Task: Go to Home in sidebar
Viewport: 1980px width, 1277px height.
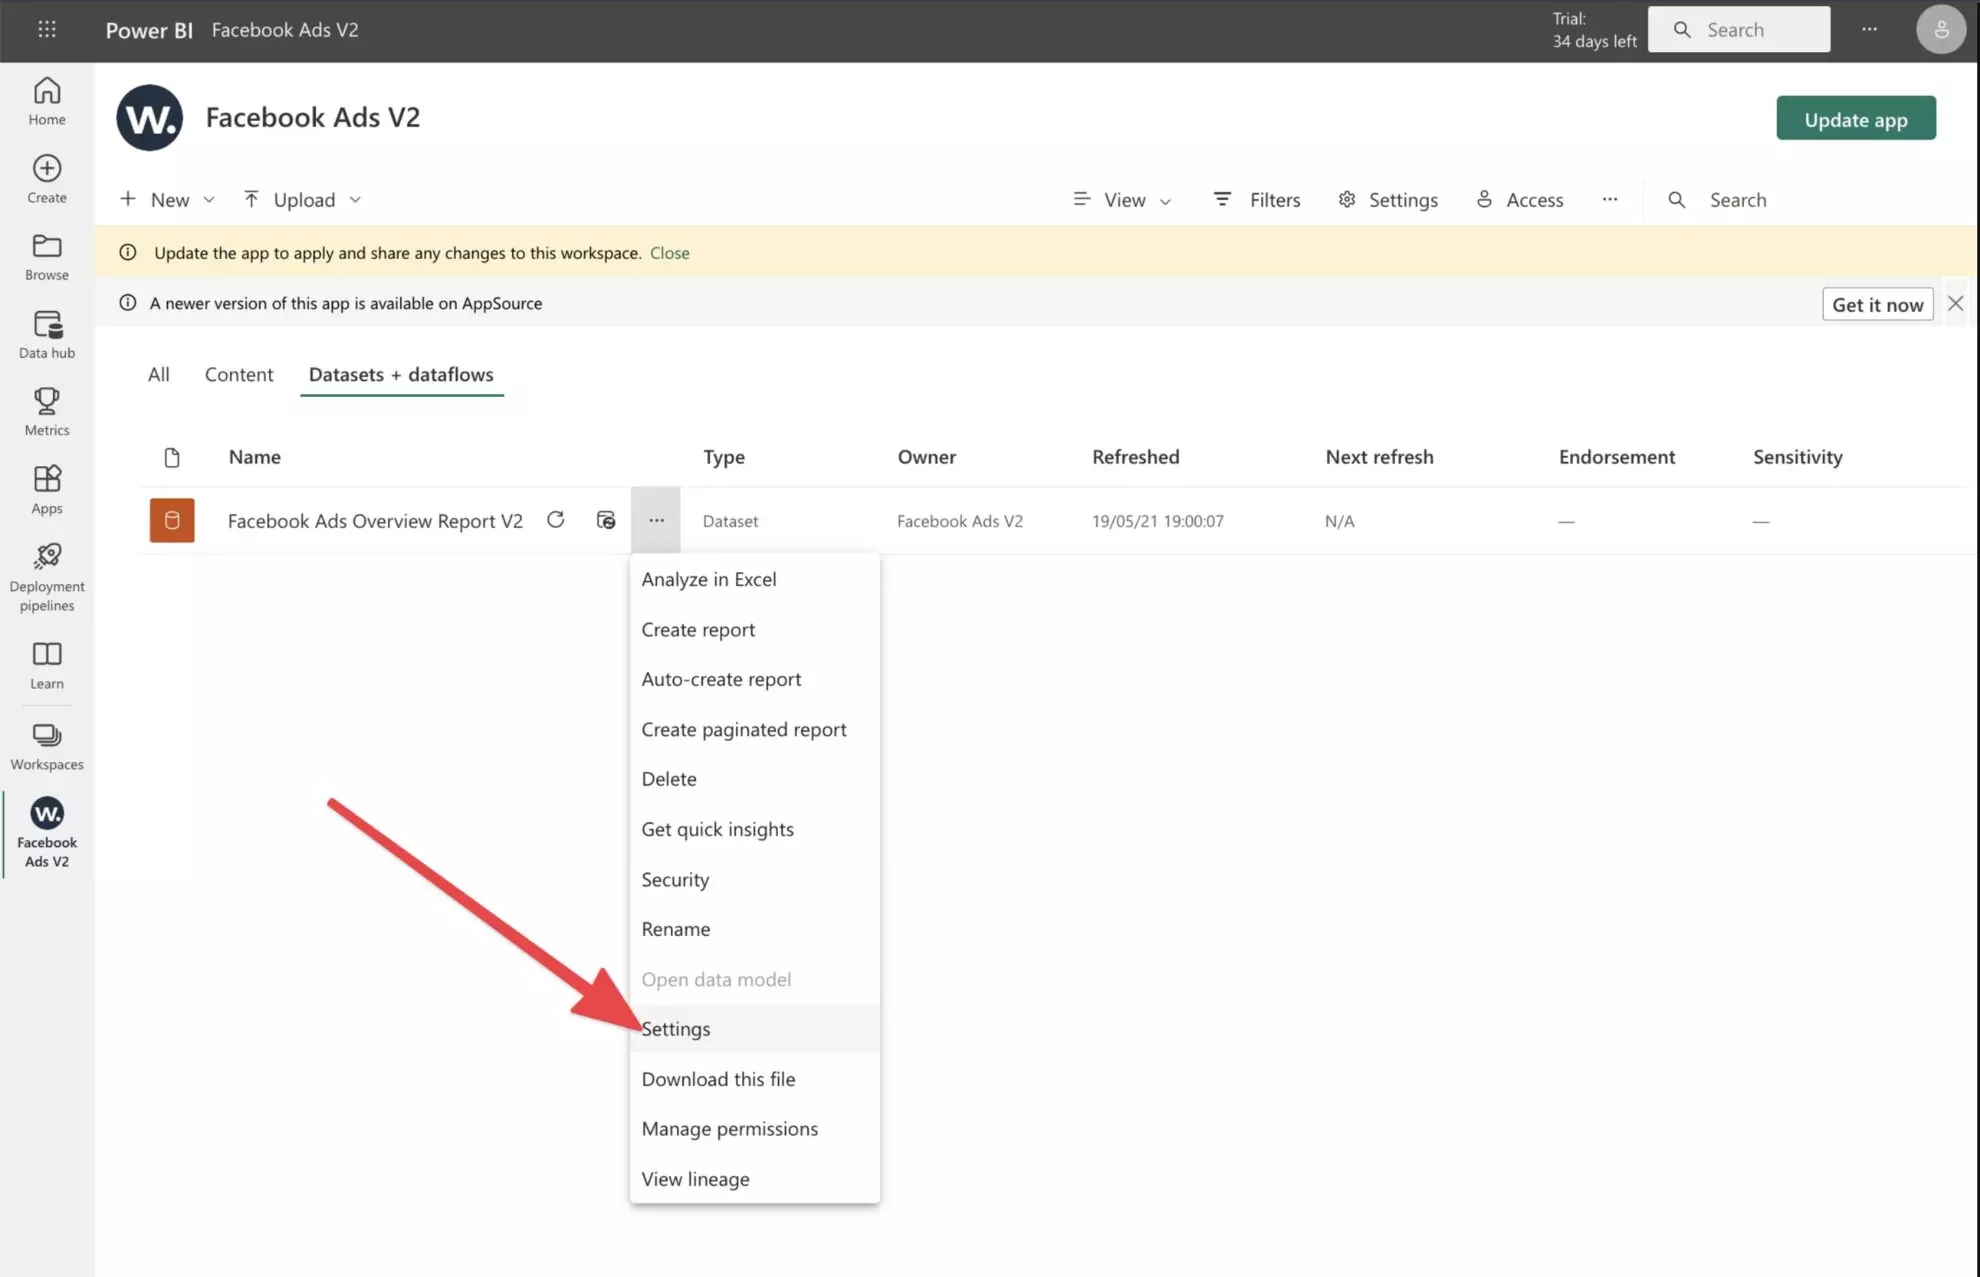Action: pyautogui.click(x=47, y=102)
